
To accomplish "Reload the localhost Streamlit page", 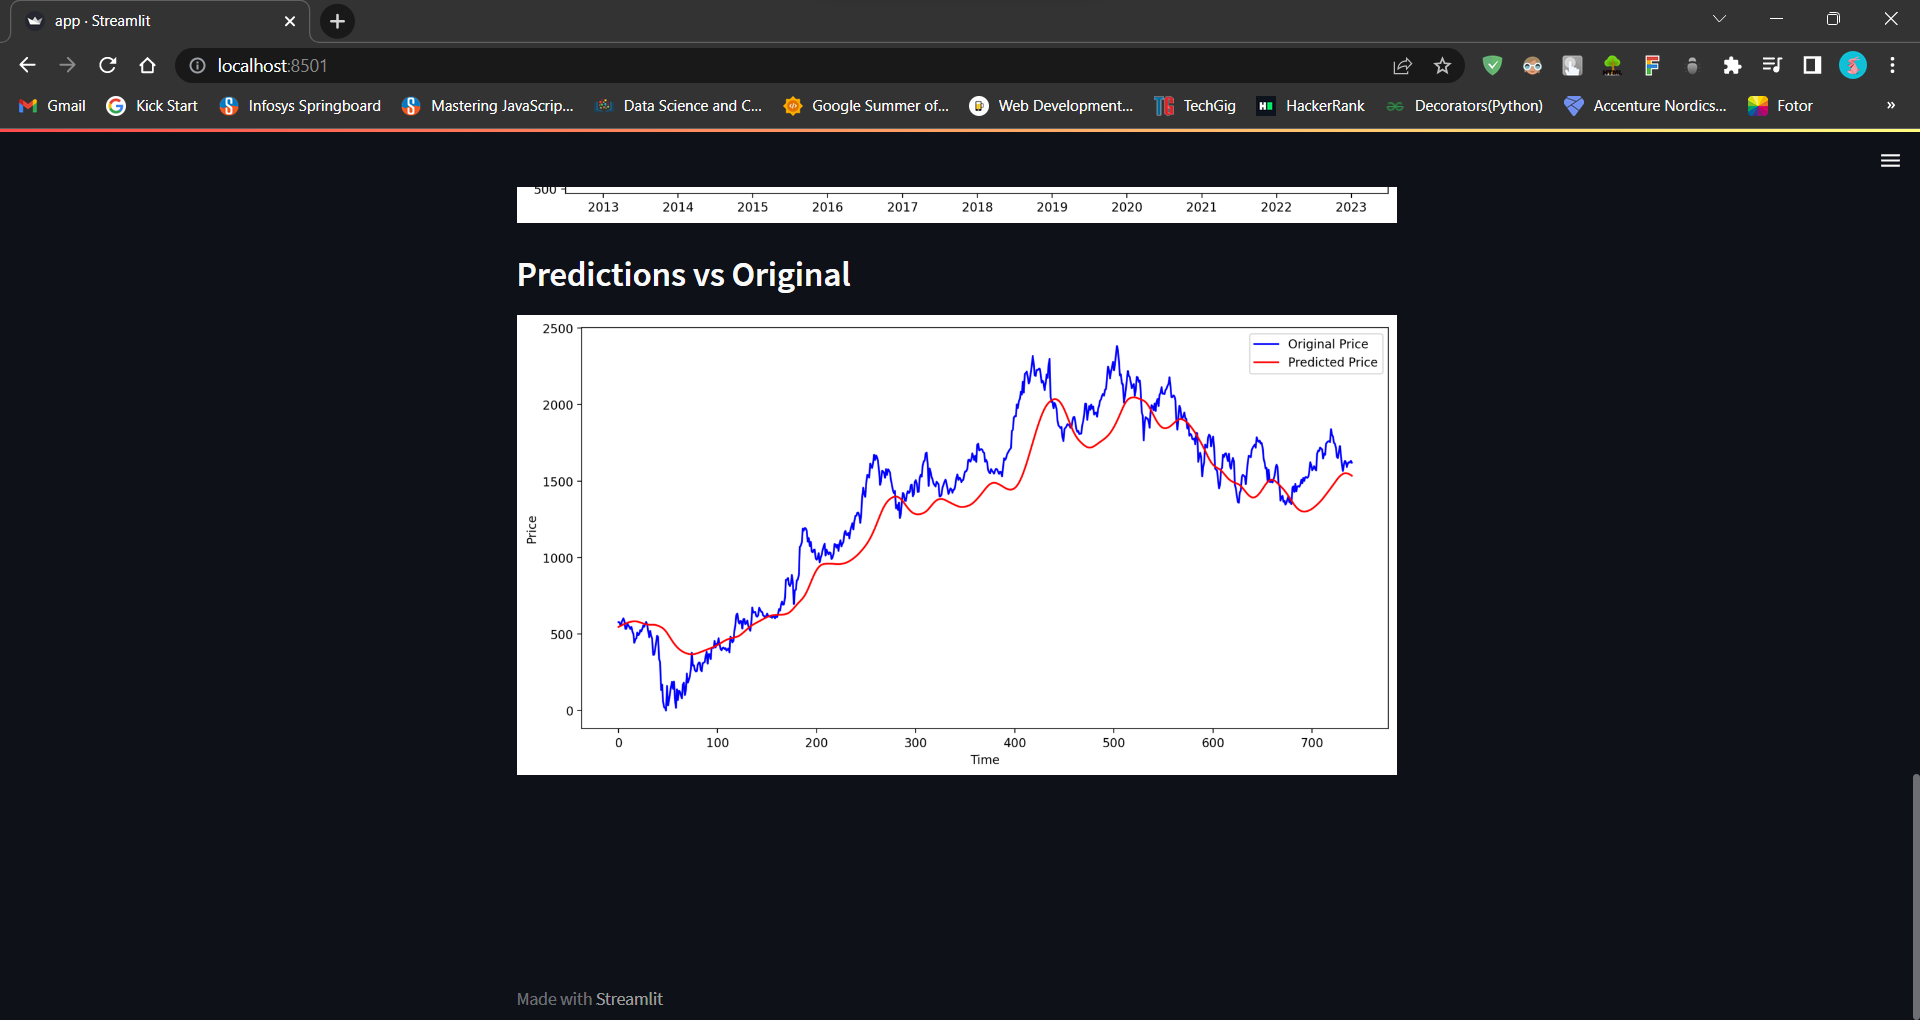I will (x=107, y=65).
